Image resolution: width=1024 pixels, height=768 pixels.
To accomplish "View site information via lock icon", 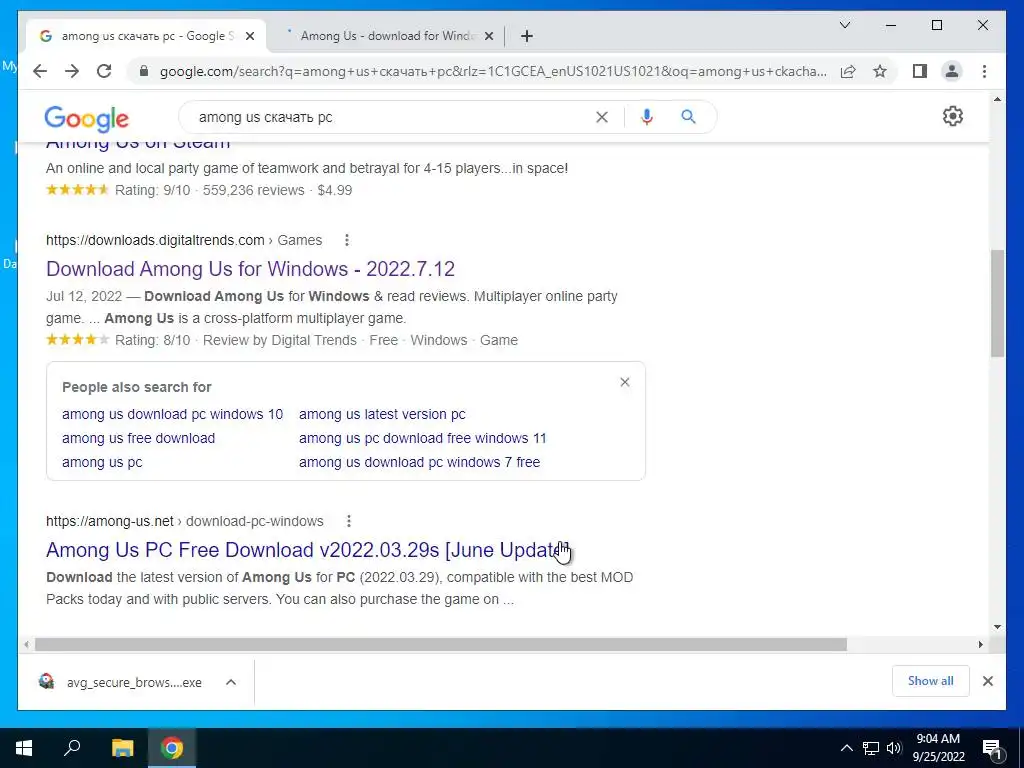I will [x=144, y=71].
